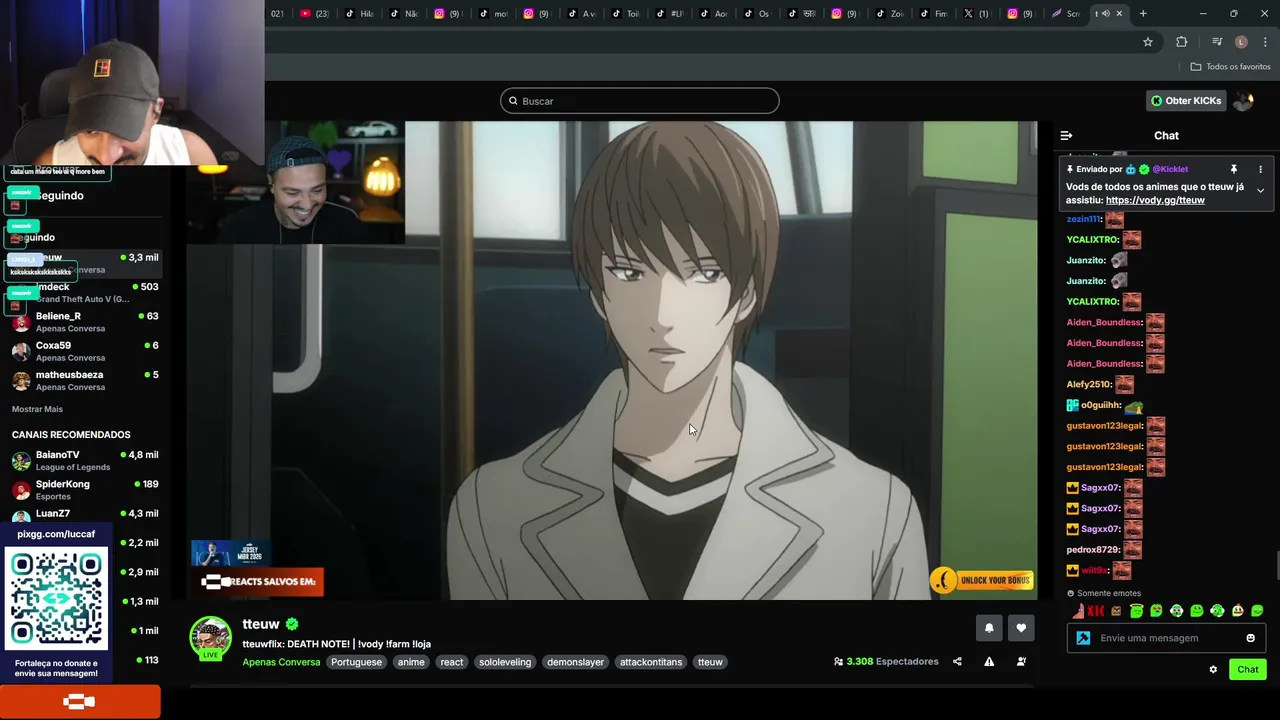
Task: Expand followed list with Mostrar Mais
Action: coord(37,409)
